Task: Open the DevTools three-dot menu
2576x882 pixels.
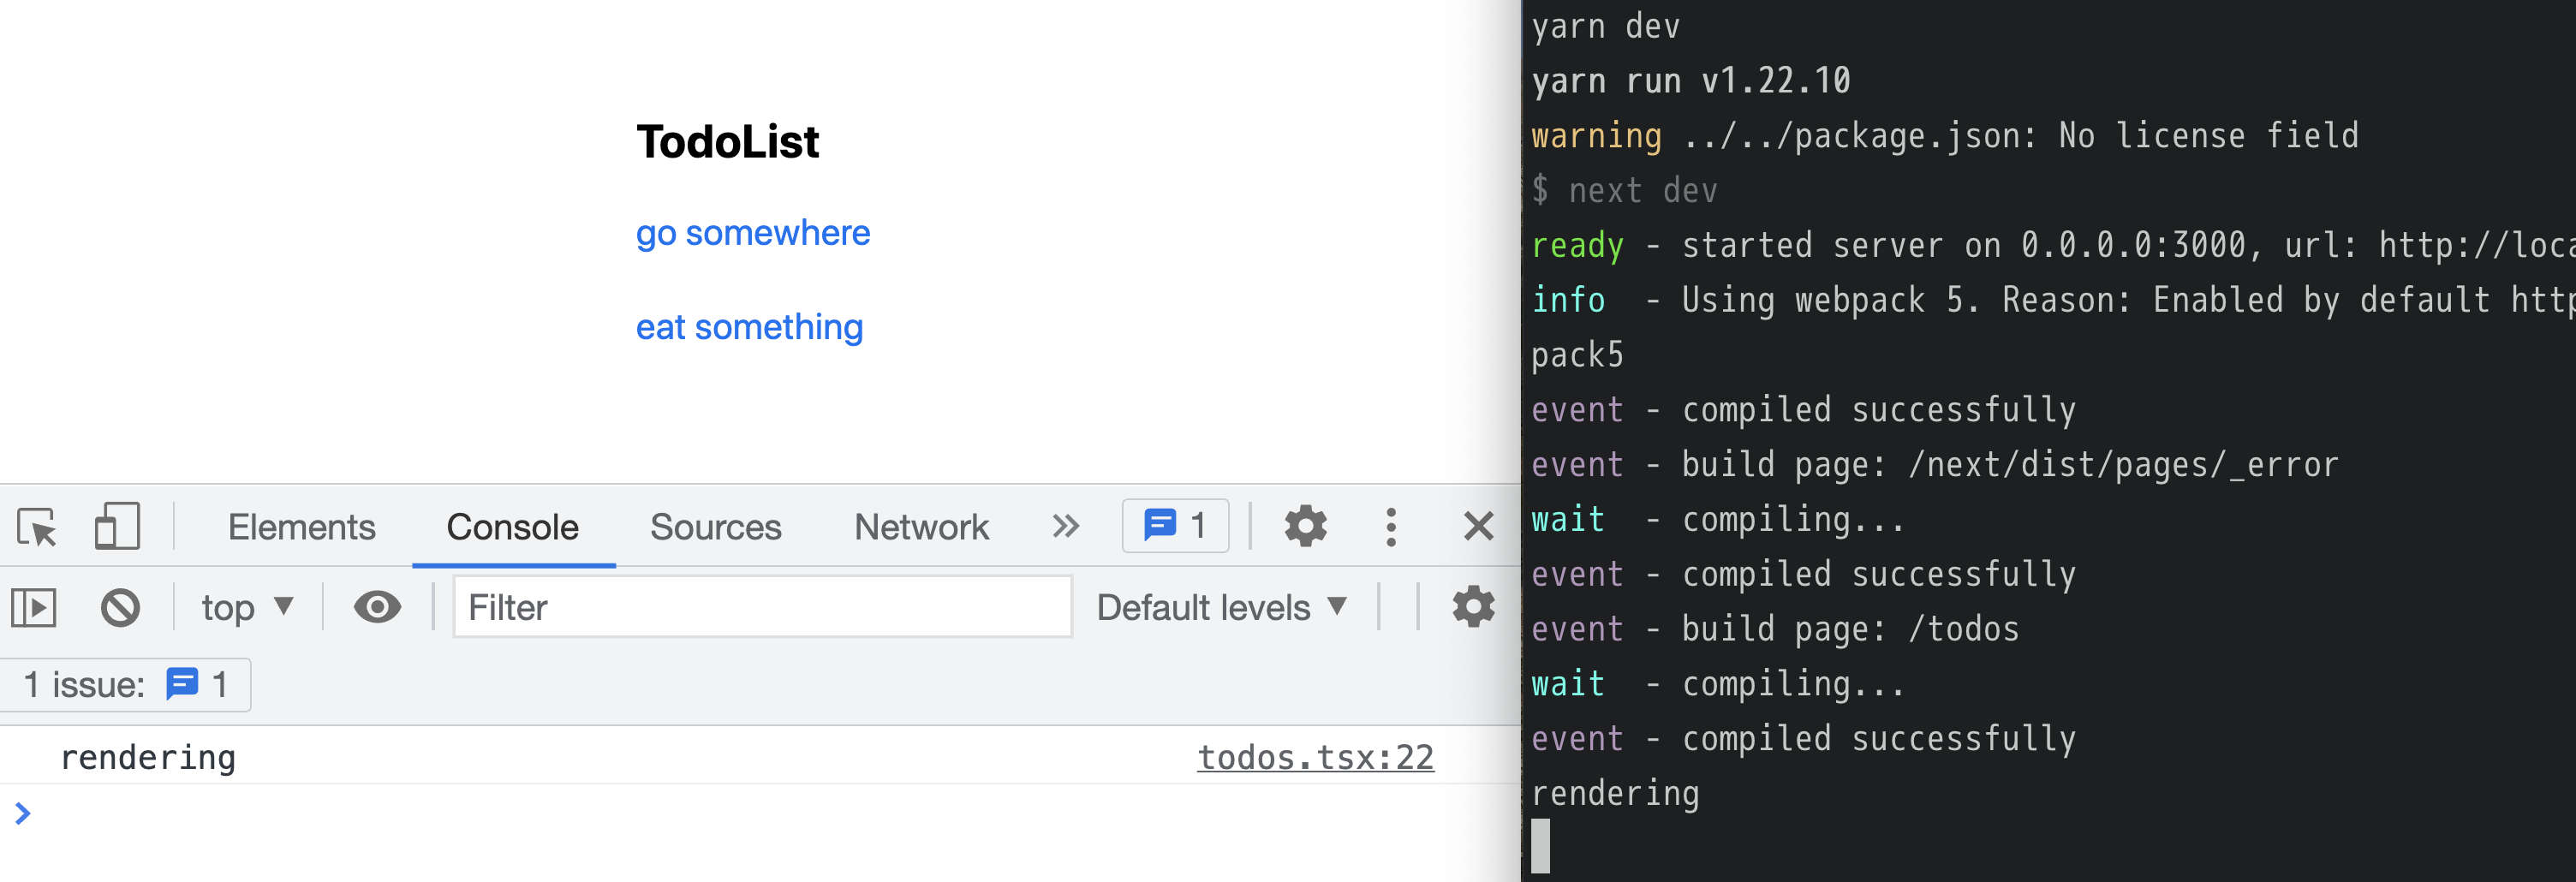Action: point(1390,526)
